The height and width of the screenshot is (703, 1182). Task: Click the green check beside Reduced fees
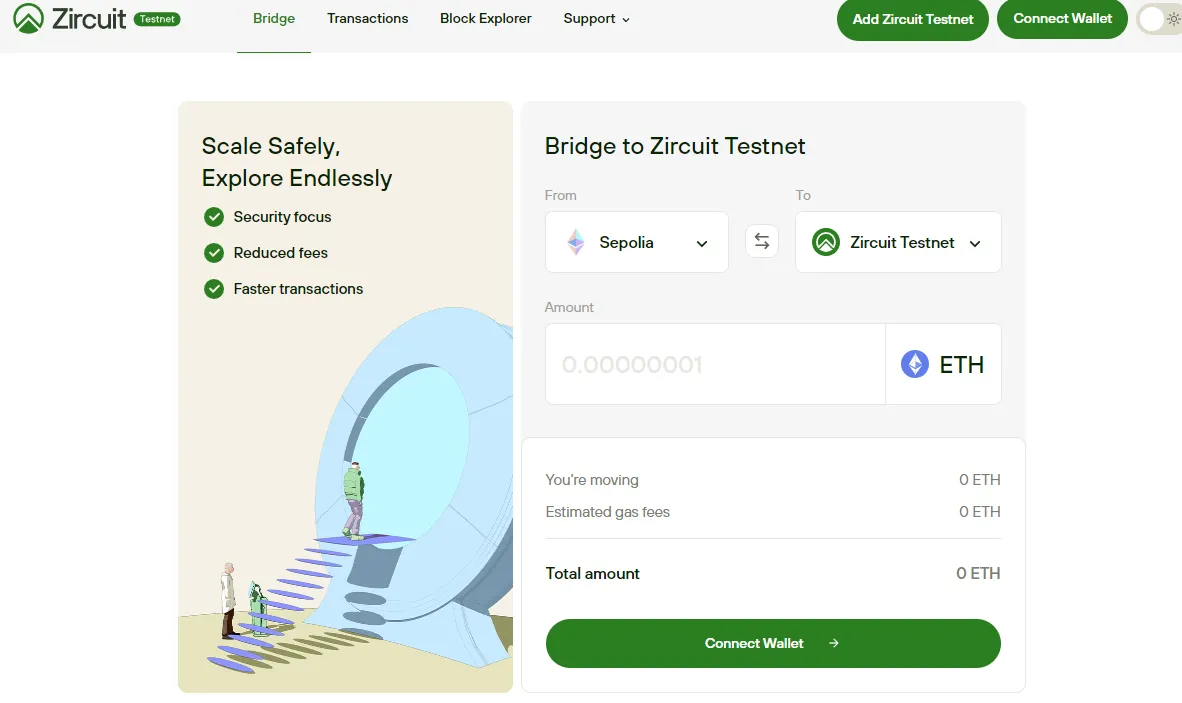(214, 253)
